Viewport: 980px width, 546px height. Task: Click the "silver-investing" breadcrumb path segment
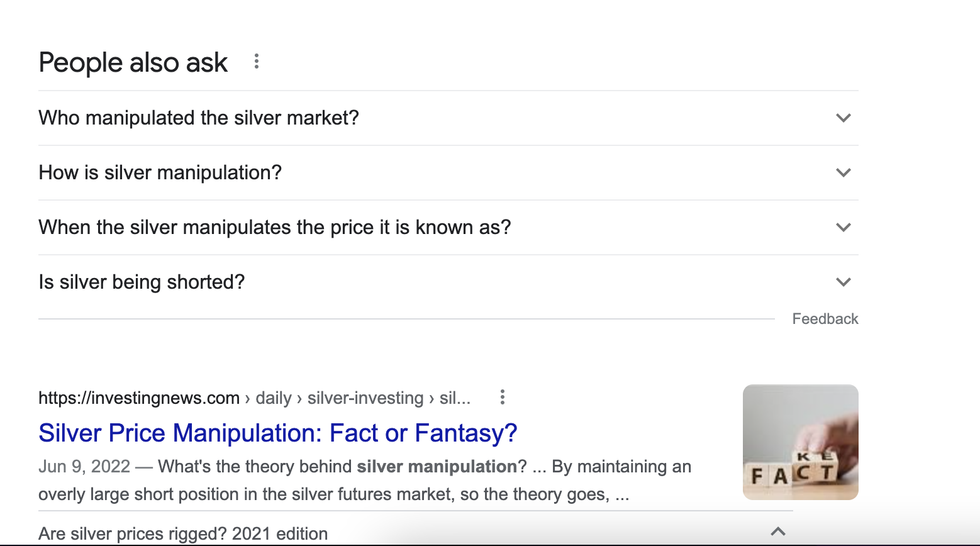[x=365, y=398]
